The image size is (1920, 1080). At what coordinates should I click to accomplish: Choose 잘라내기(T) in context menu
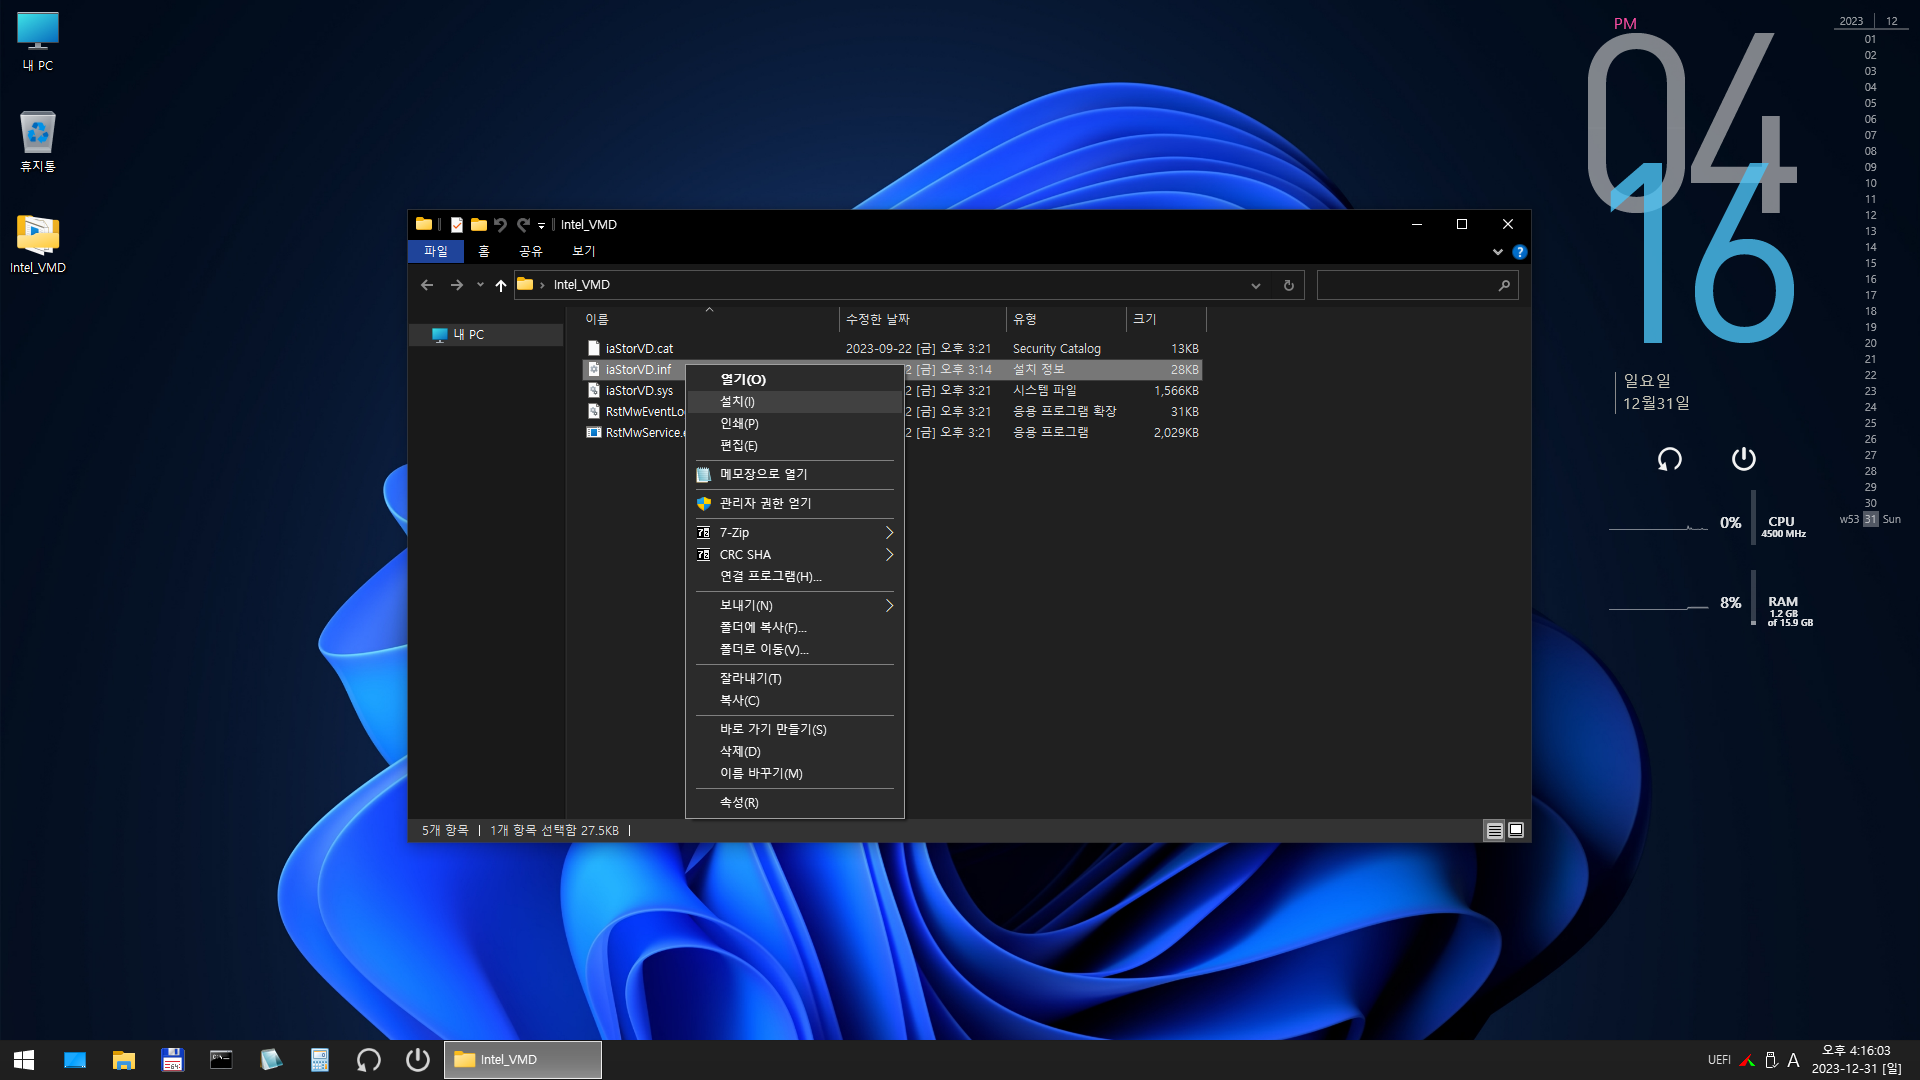tap(795, 679)
